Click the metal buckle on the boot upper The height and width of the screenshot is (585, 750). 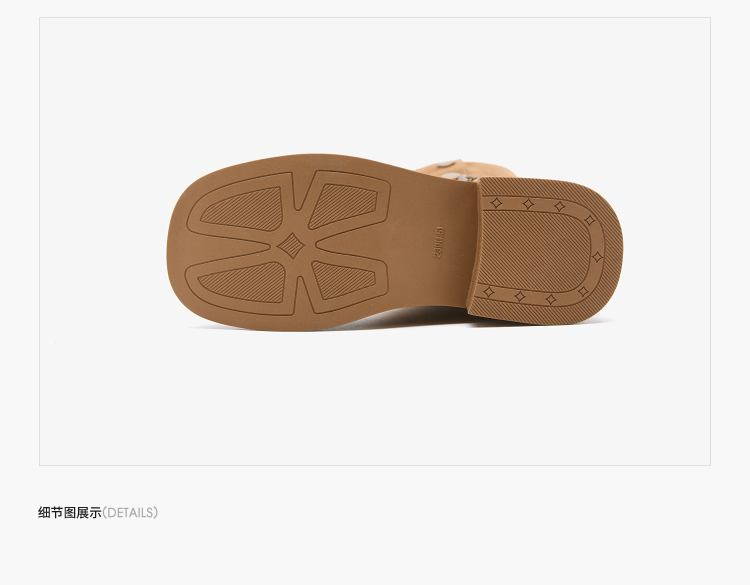pyautogui.click(x=455, y=174)
